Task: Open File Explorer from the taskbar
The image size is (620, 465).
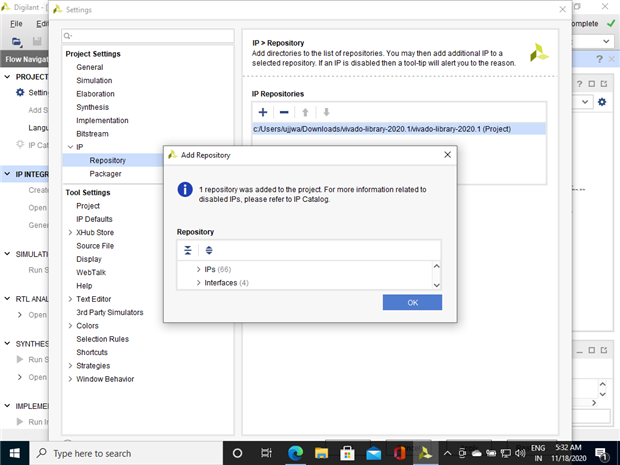Action: [x=321, y=453]
